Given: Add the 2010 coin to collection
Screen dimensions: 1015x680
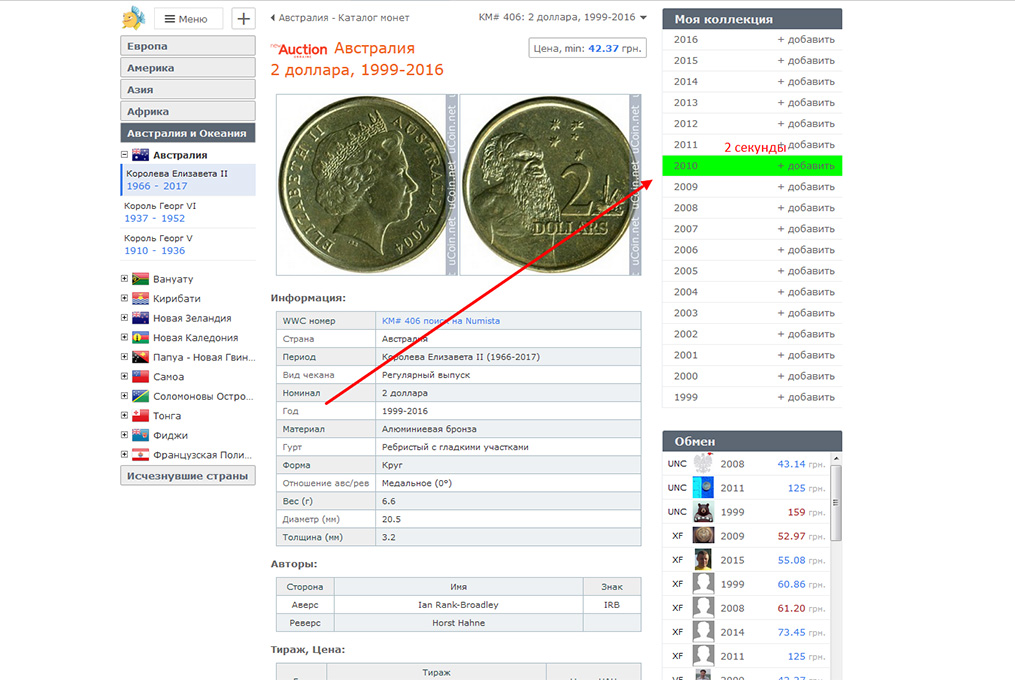Looking at the screenshot, I should [805, 166].
